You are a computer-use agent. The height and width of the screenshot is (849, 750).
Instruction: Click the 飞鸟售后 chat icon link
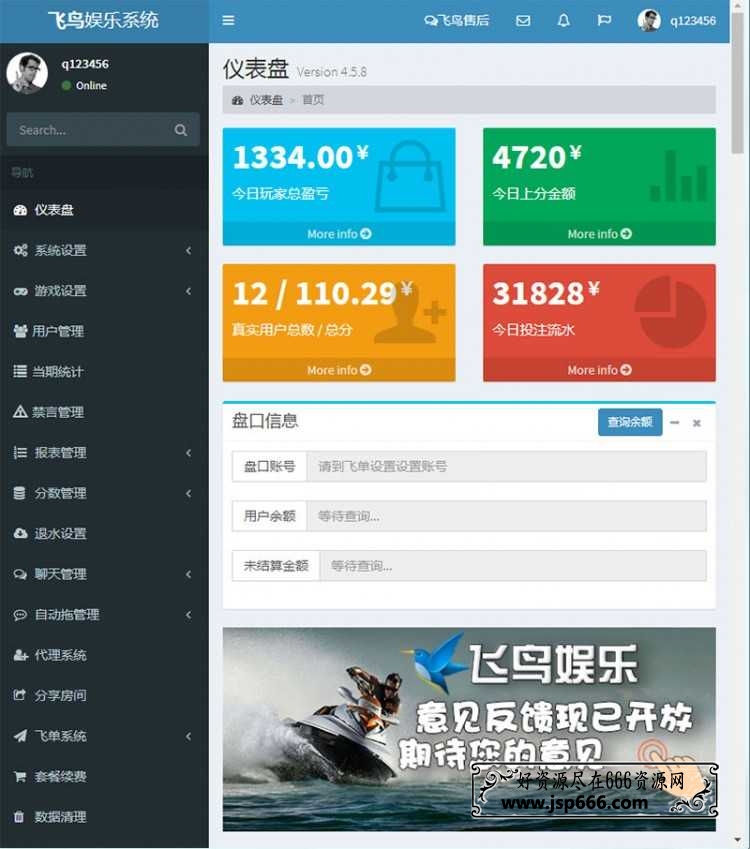[x=457, y=20]
